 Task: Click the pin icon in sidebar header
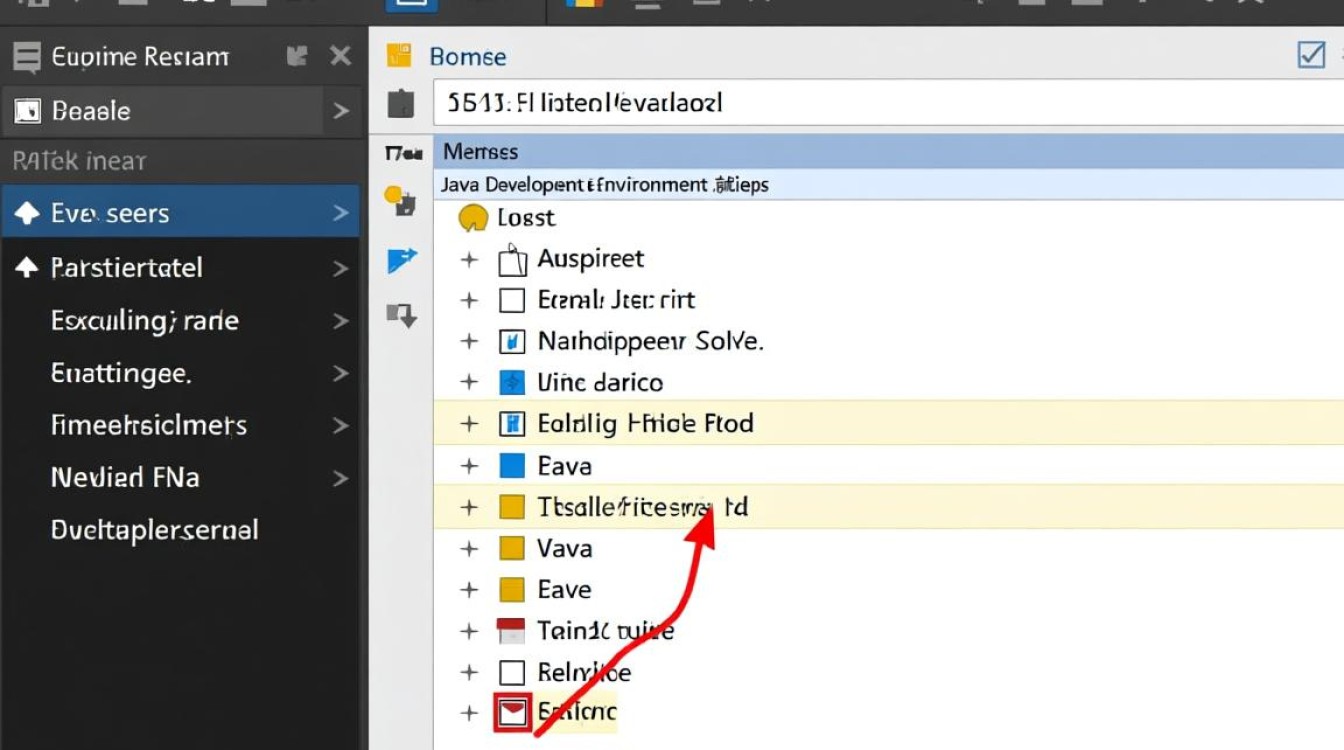(x=297, y=56)
